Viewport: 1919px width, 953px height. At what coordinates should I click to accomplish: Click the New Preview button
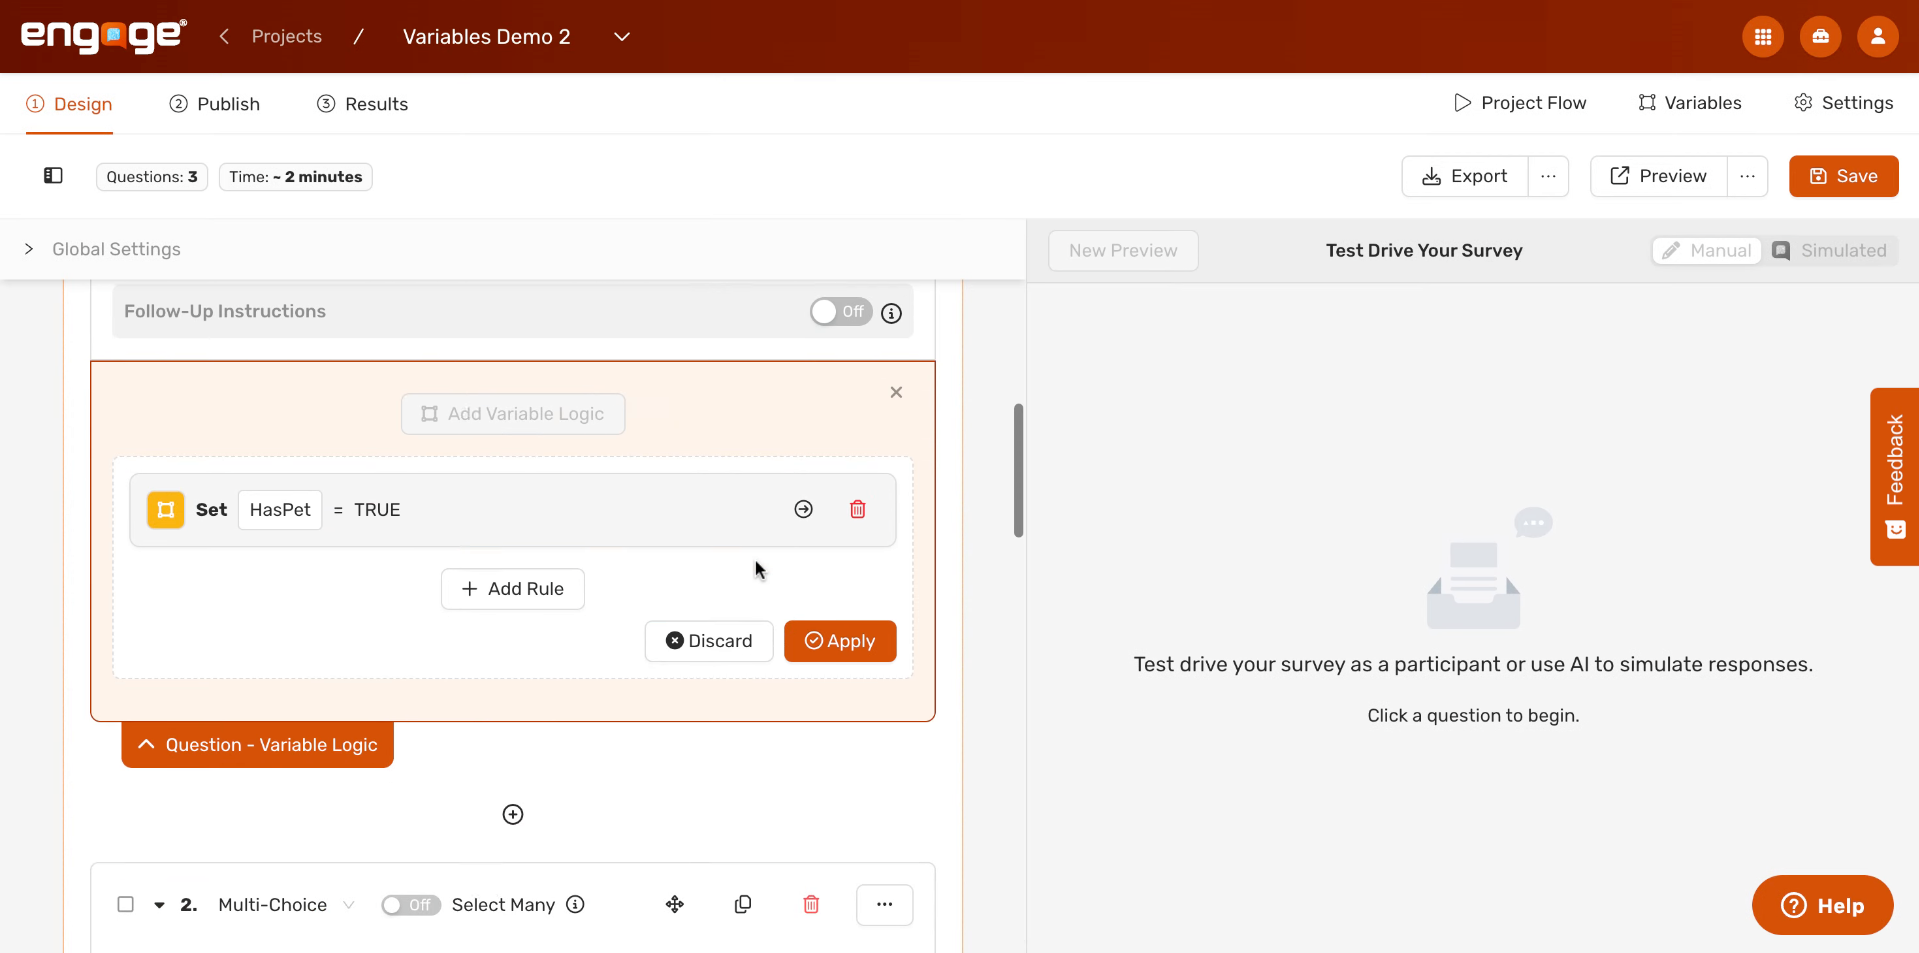(x=1123, y=251)
